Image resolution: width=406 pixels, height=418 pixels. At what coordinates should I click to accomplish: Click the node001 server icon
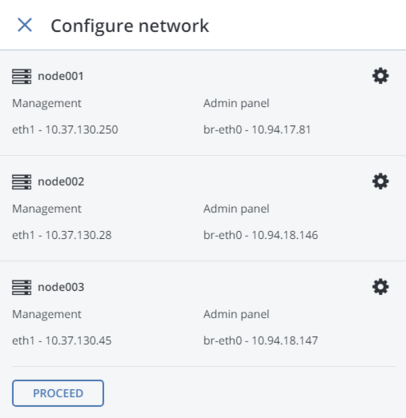tap(22, 76)
